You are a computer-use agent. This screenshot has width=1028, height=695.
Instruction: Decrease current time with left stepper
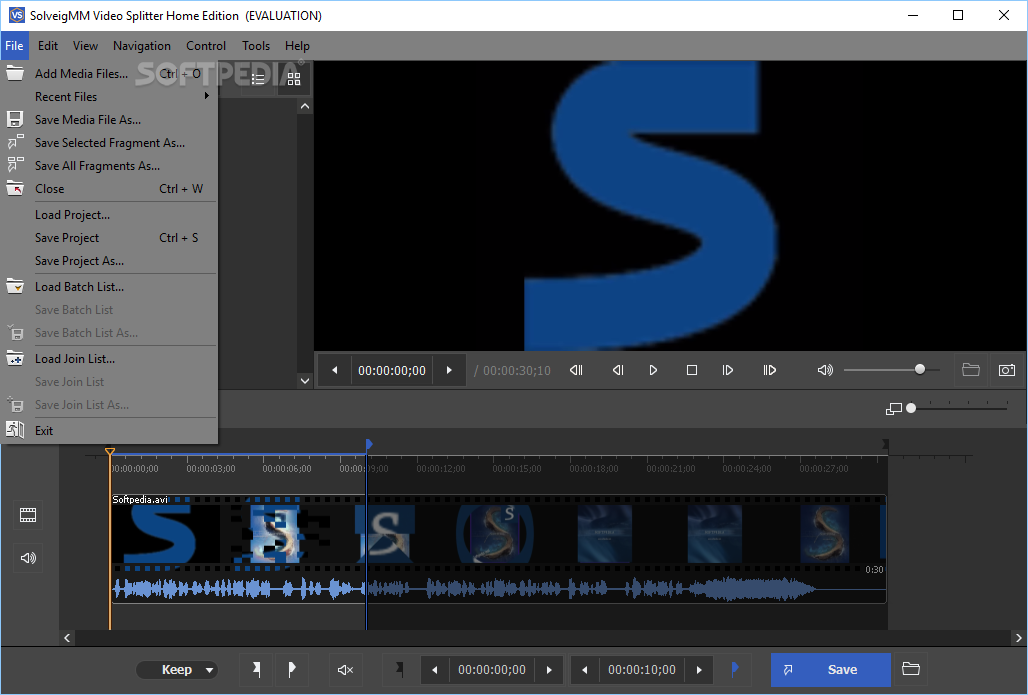(x=335, y=370)
